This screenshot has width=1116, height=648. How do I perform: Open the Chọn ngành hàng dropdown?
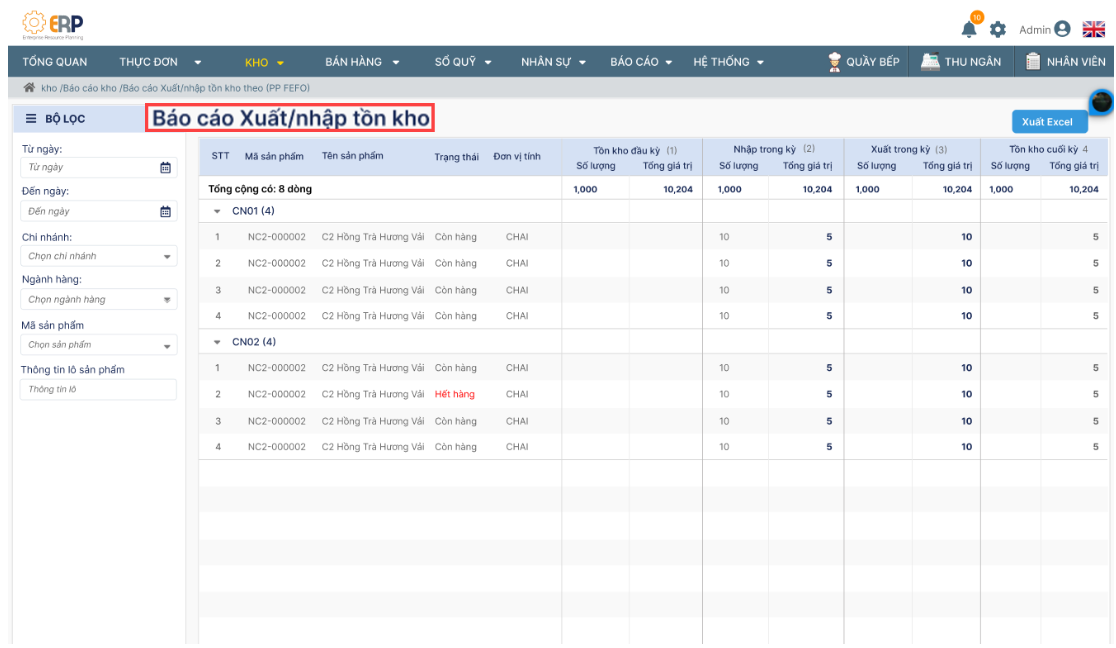(x=98, y=299)
